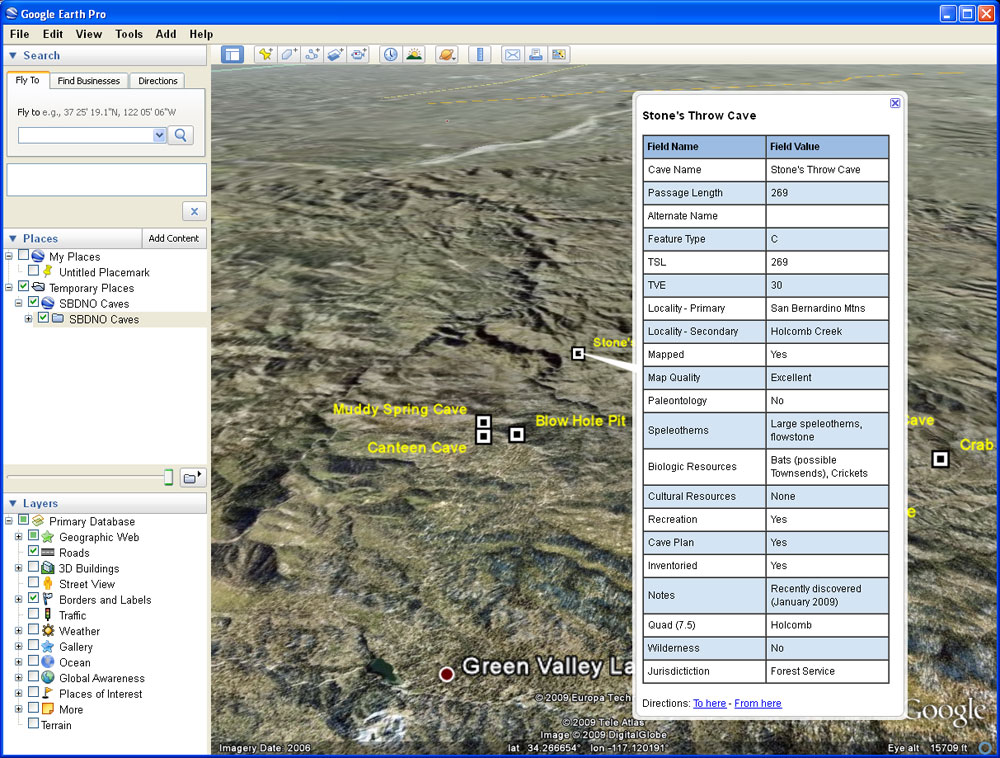Show historical imagery clock icon
The image size is (1000, 758).
point(390,55)
